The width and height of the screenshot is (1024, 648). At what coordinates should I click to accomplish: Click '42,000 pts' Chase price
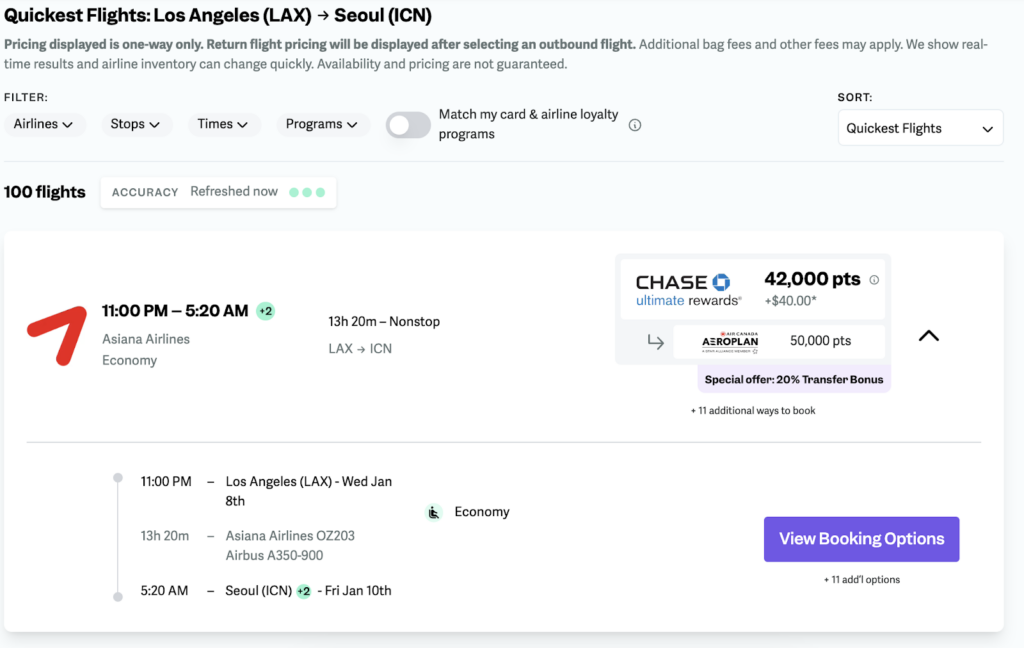click(812, 279)
